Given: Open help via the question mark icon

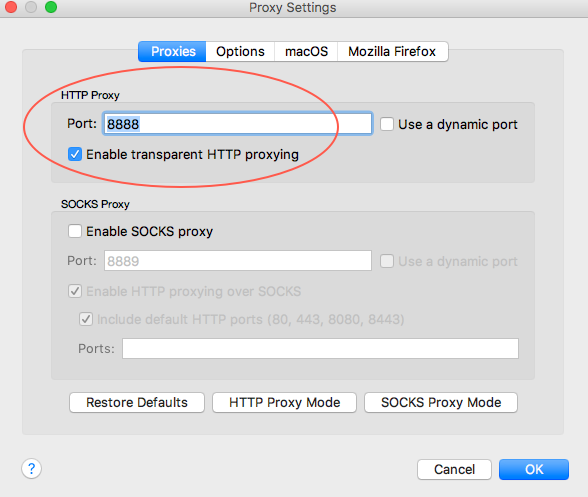Looking at the screenshot, I should click(x=32, y=469).
